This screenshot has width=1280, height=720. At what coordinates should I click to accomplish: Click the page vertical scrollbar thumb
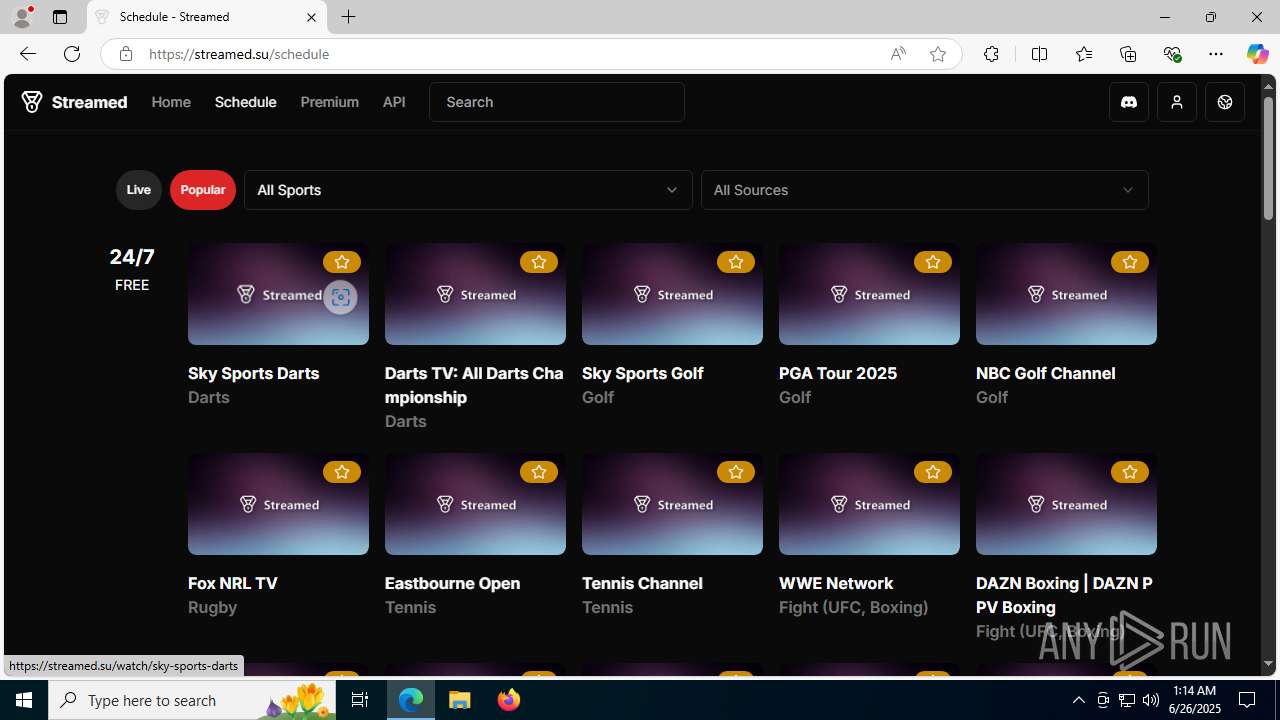[x=1268, y=158]
